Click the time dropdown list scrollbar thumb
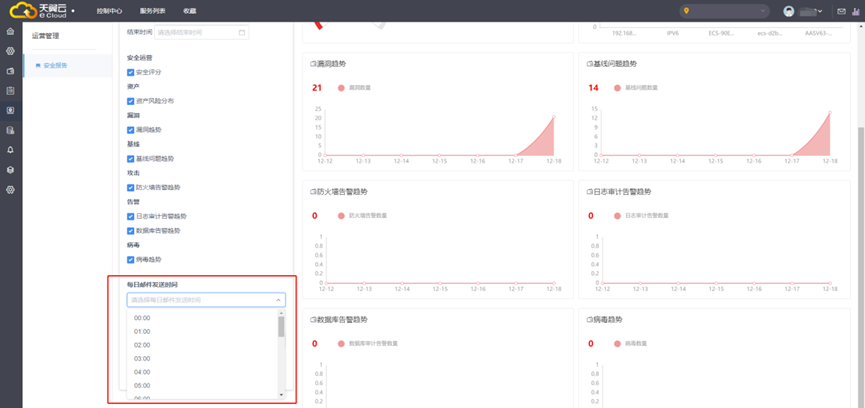This screenshot has height=408, width=865. coord(281,326)
